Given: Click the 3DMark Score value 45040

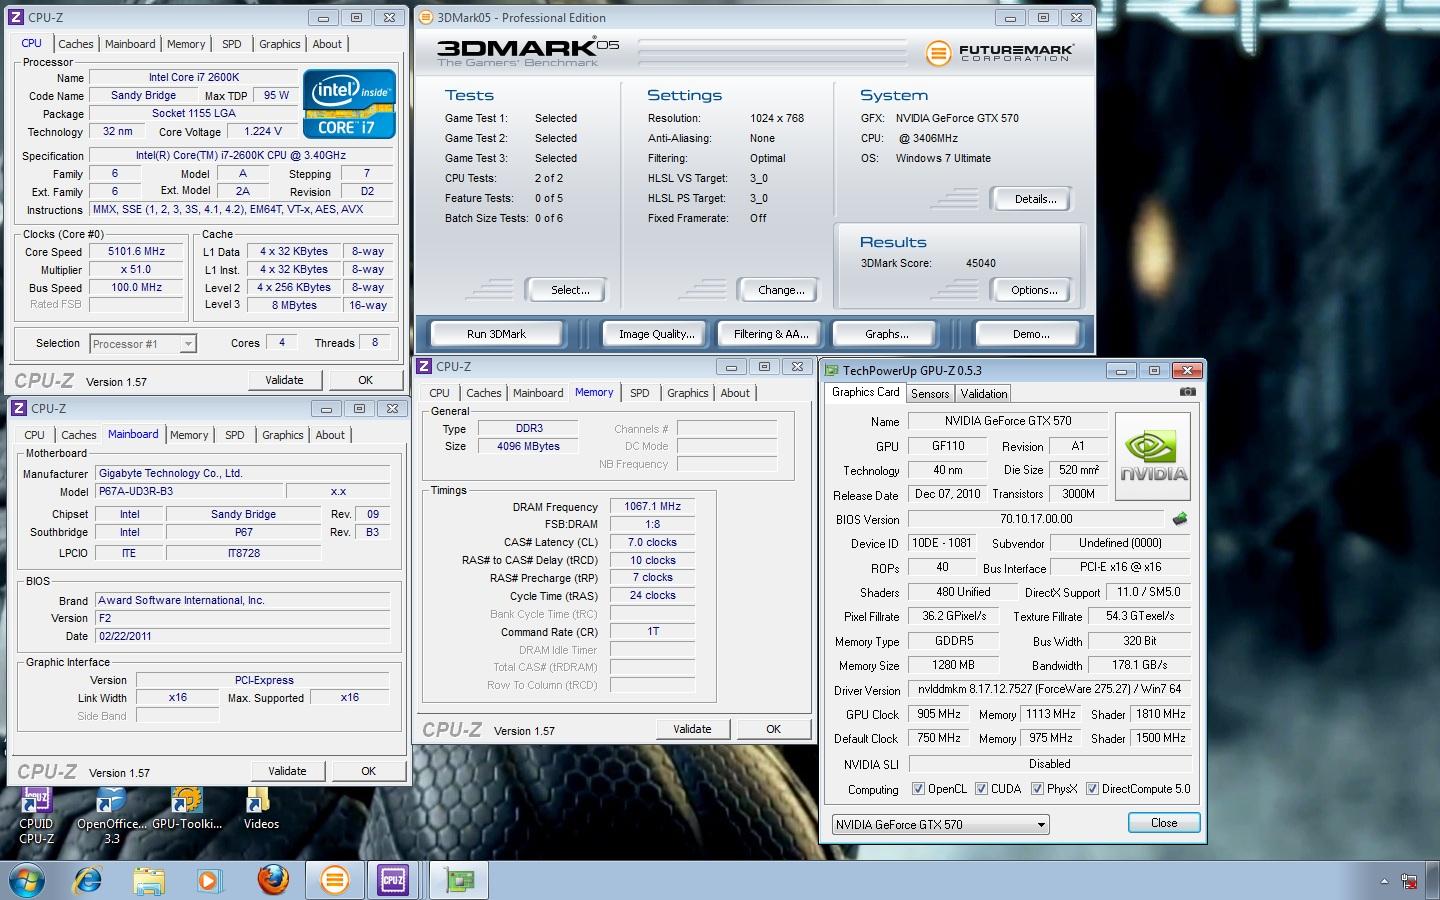Looking at the screenshot, I should pos(981,263).
